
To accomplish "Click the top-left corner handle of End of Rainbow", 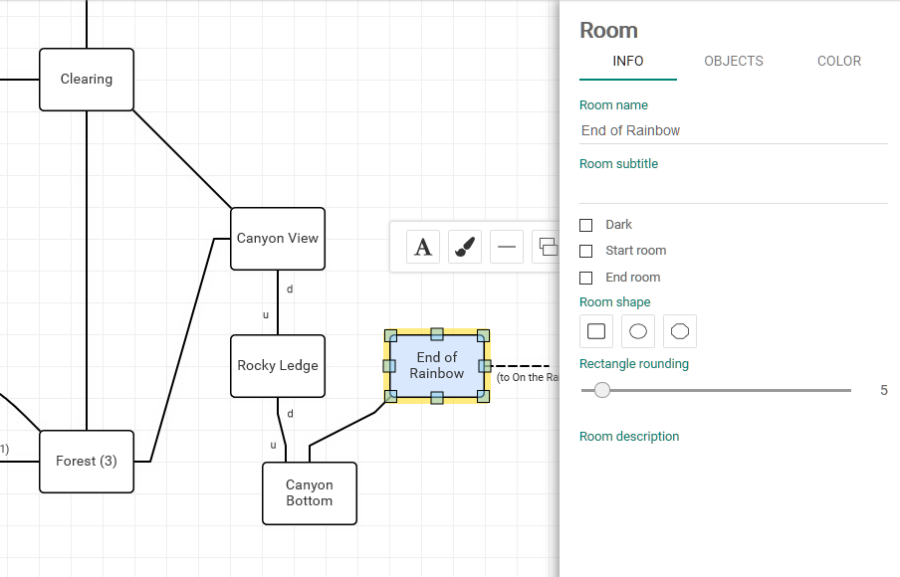I will click(390, 335).
